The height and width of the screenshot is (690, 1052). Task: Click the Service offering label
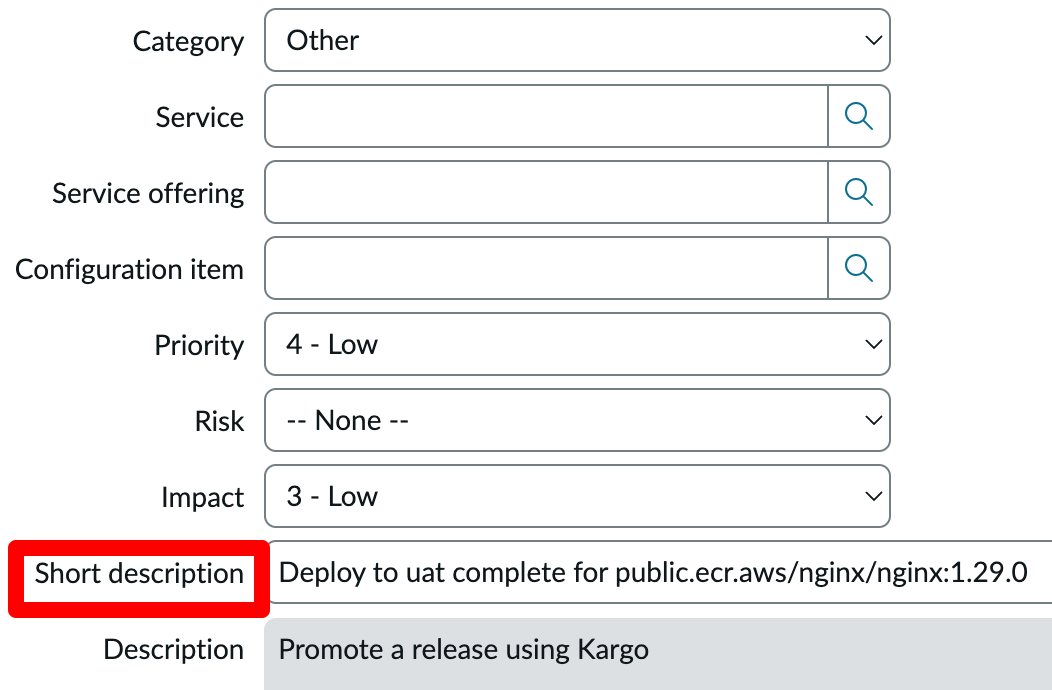click(x=148, y=194)
